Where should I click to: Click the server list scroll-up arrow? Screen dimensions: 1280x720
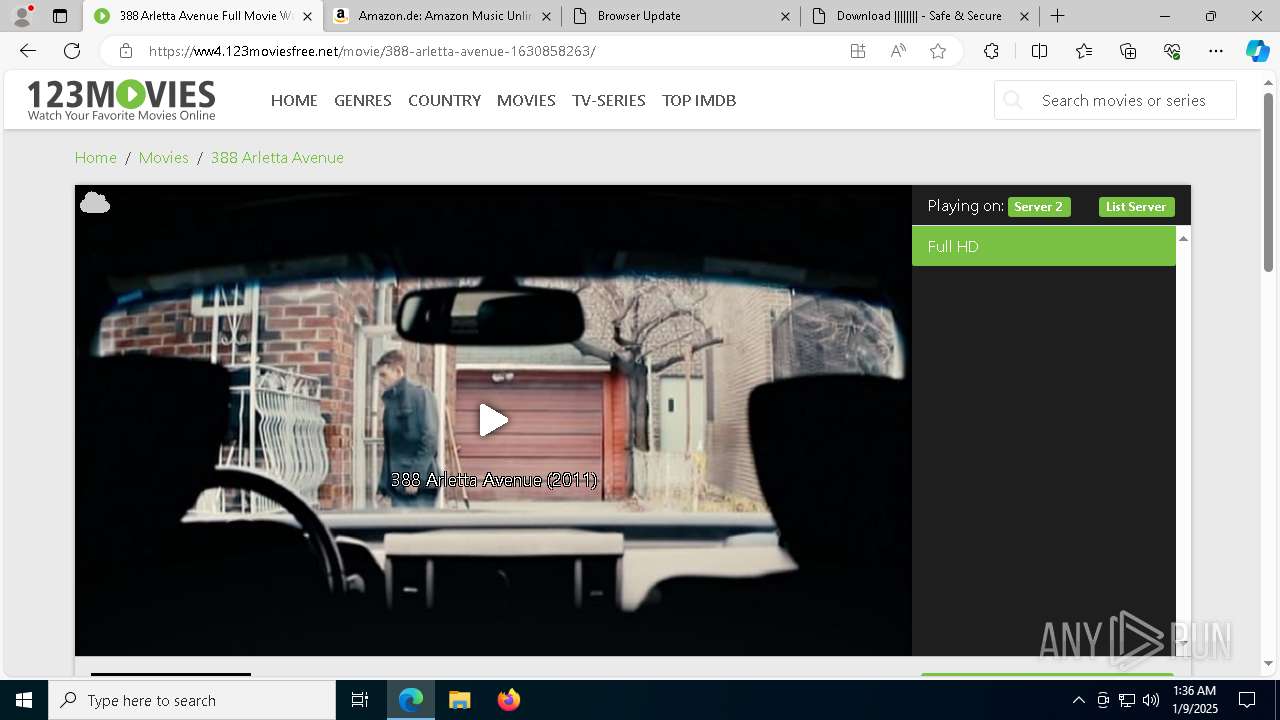pyautogui.click(x=1183, y=238)
